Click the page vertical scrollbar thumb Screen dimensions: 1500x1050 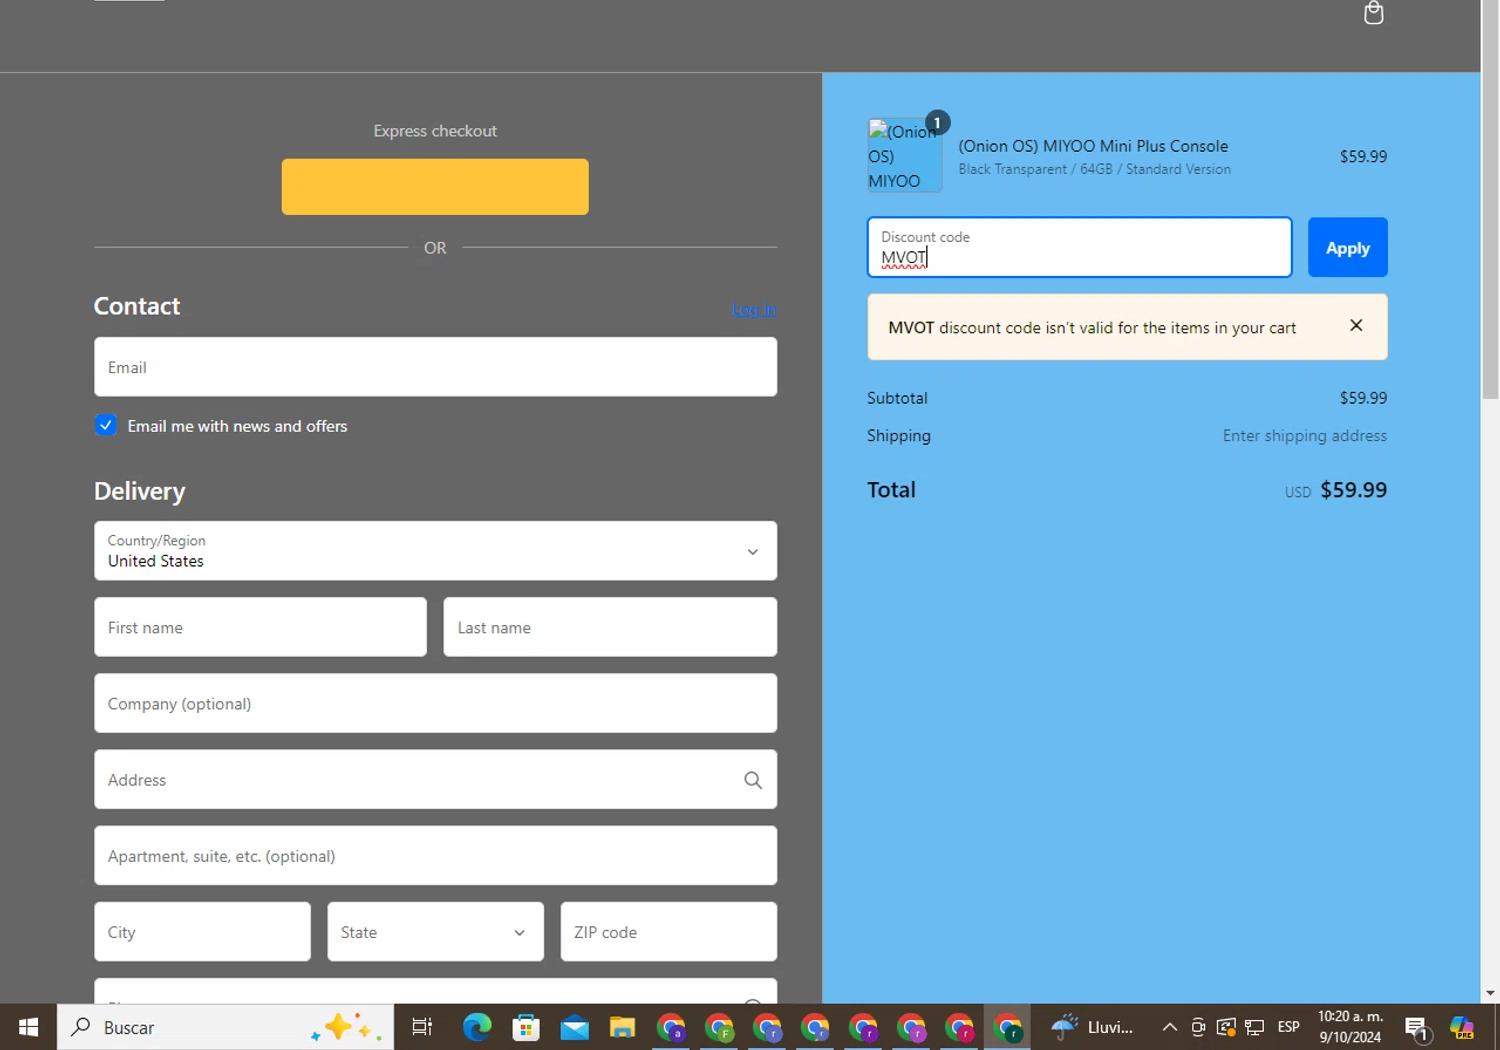click(x=1490, y=200)
